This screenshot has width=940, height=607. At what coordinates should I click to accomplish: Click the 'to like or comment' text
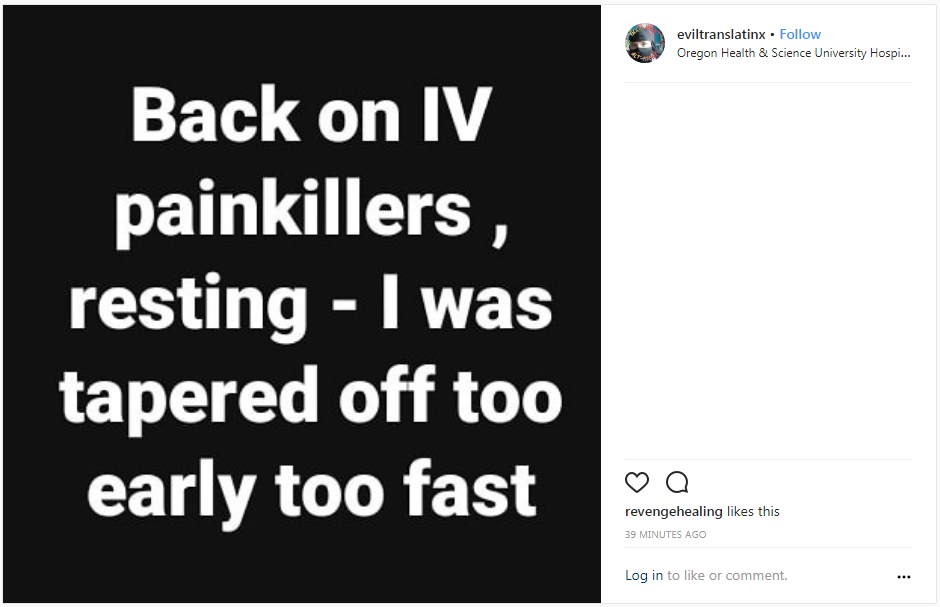(x=727, y=575)
